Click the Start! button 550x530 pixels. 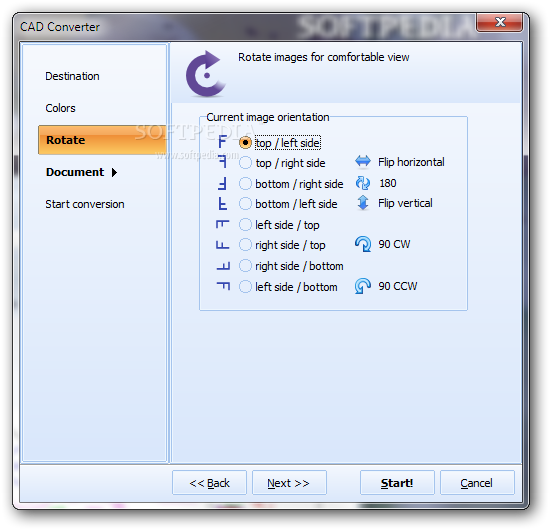397,483
